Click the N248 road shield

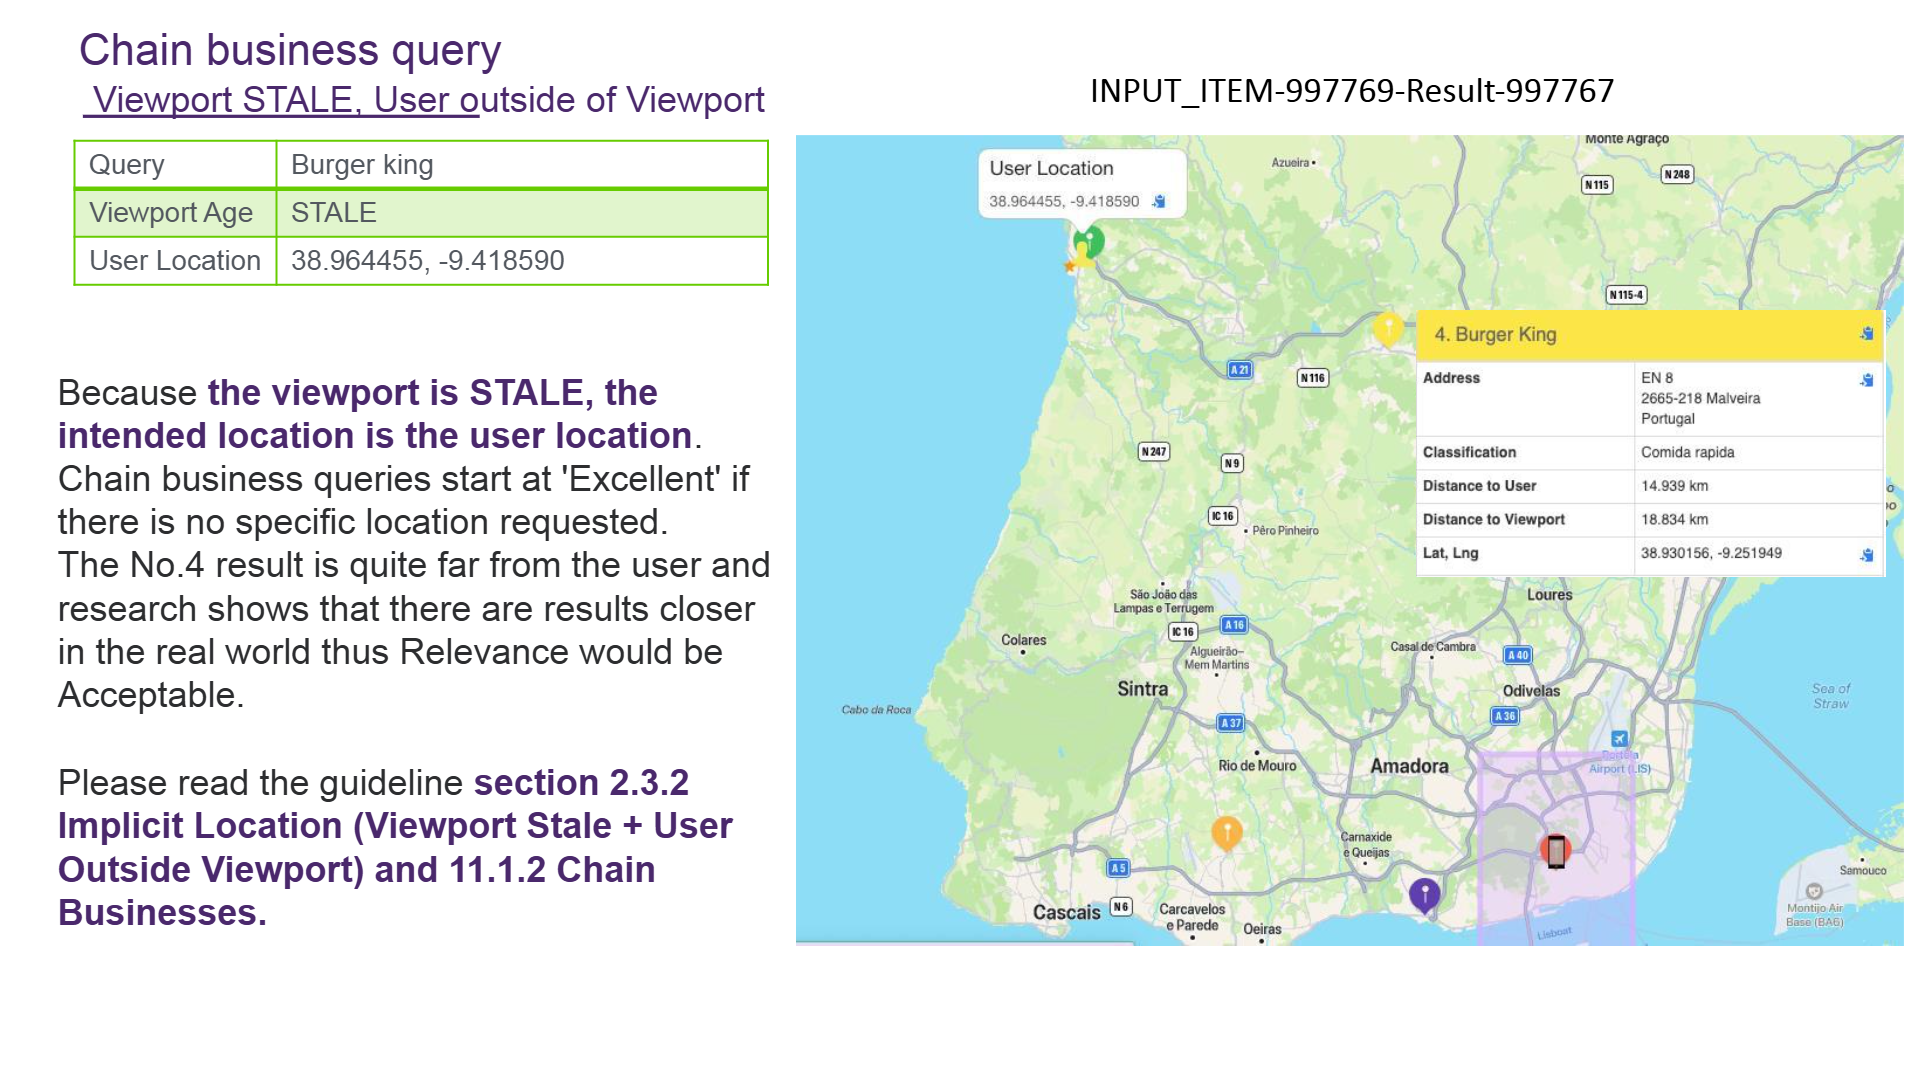point(1677,174)
